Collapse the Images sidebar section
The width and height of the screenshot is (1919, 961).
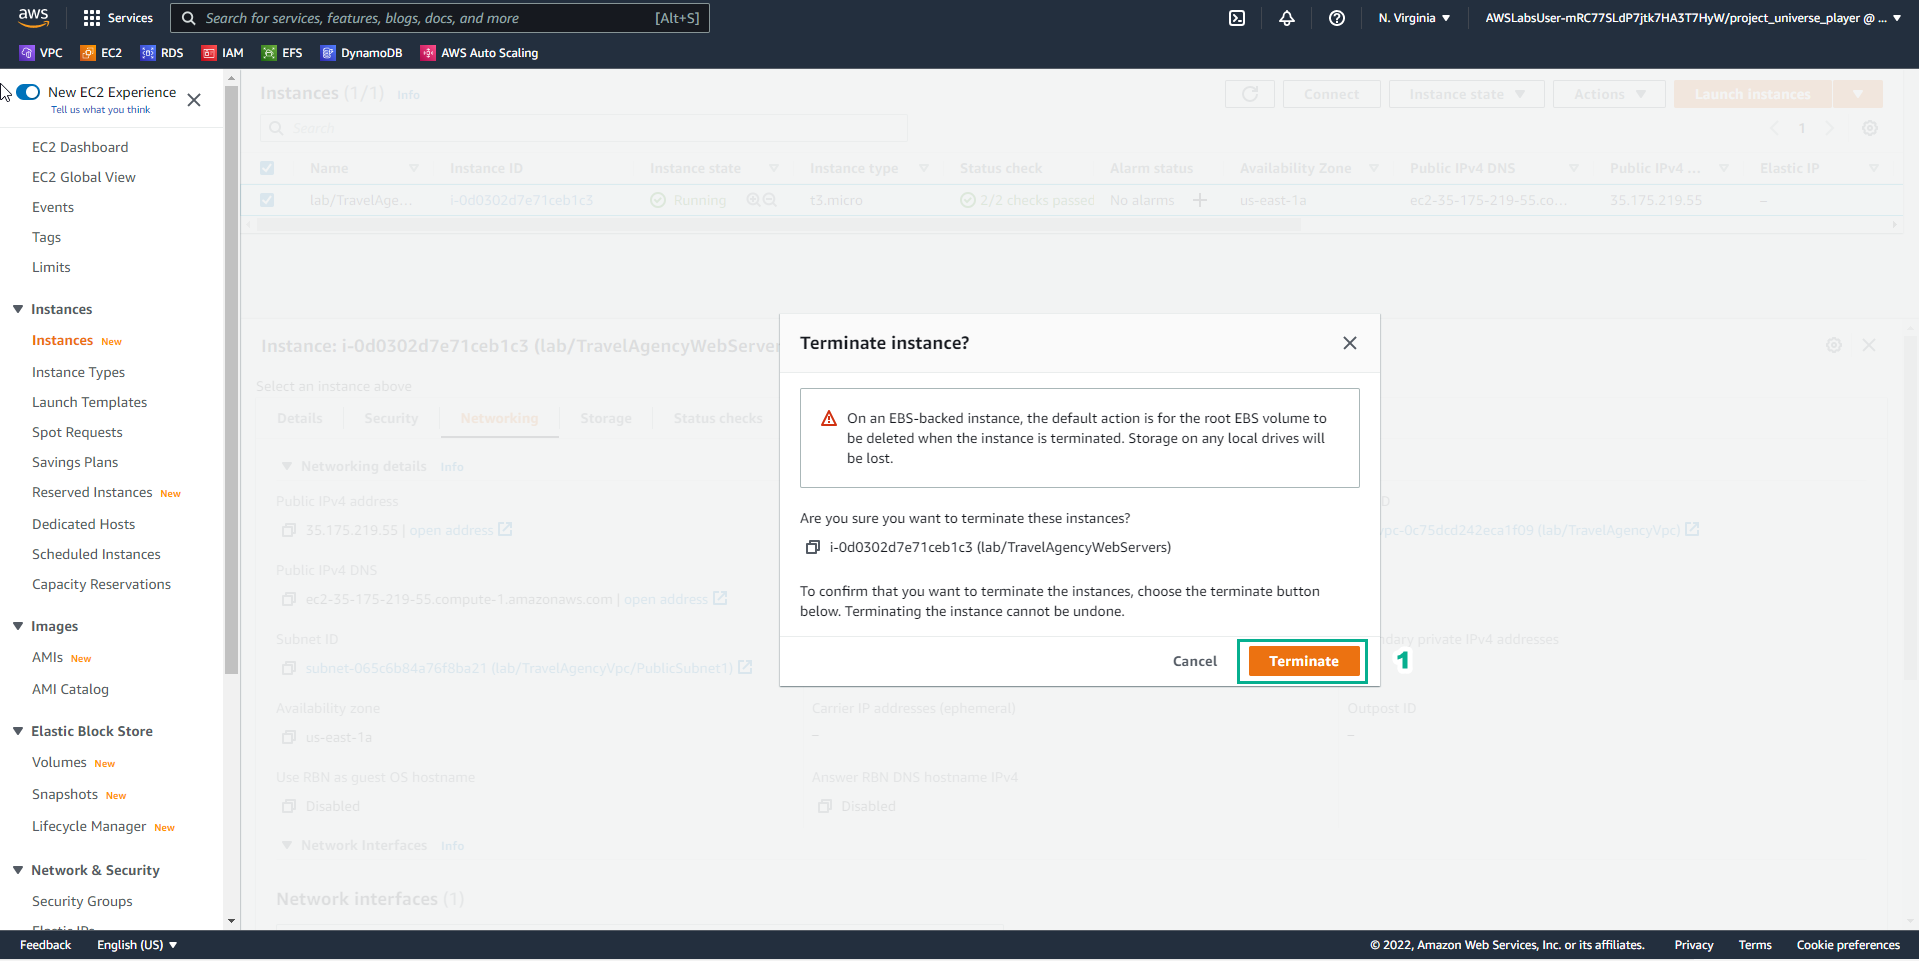coord(18,626)
